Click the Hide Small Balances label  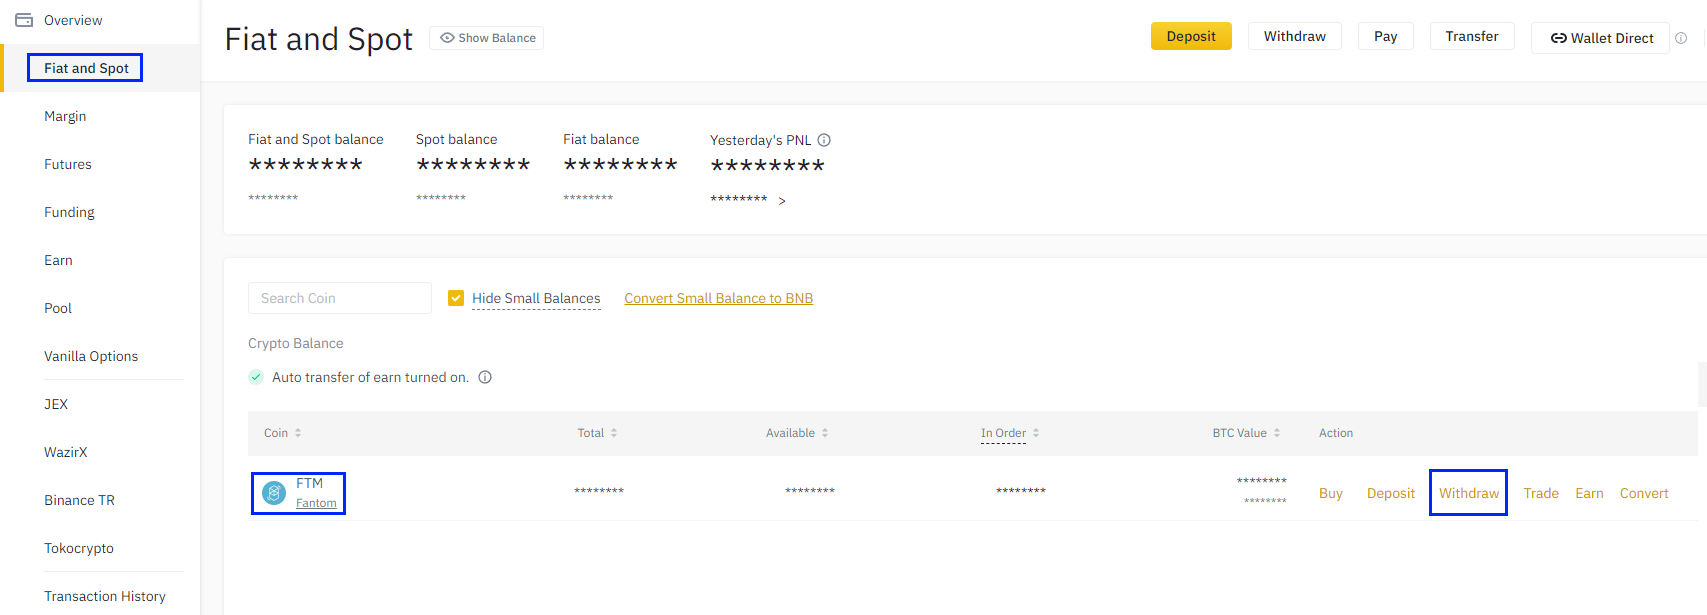point(536,298)
